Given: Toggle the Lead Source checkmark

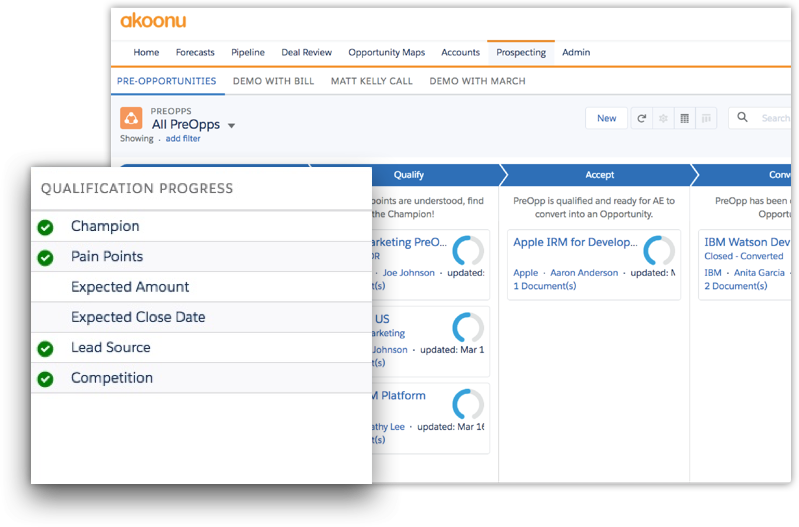Looking at the screenshot, I should [45, 349].
